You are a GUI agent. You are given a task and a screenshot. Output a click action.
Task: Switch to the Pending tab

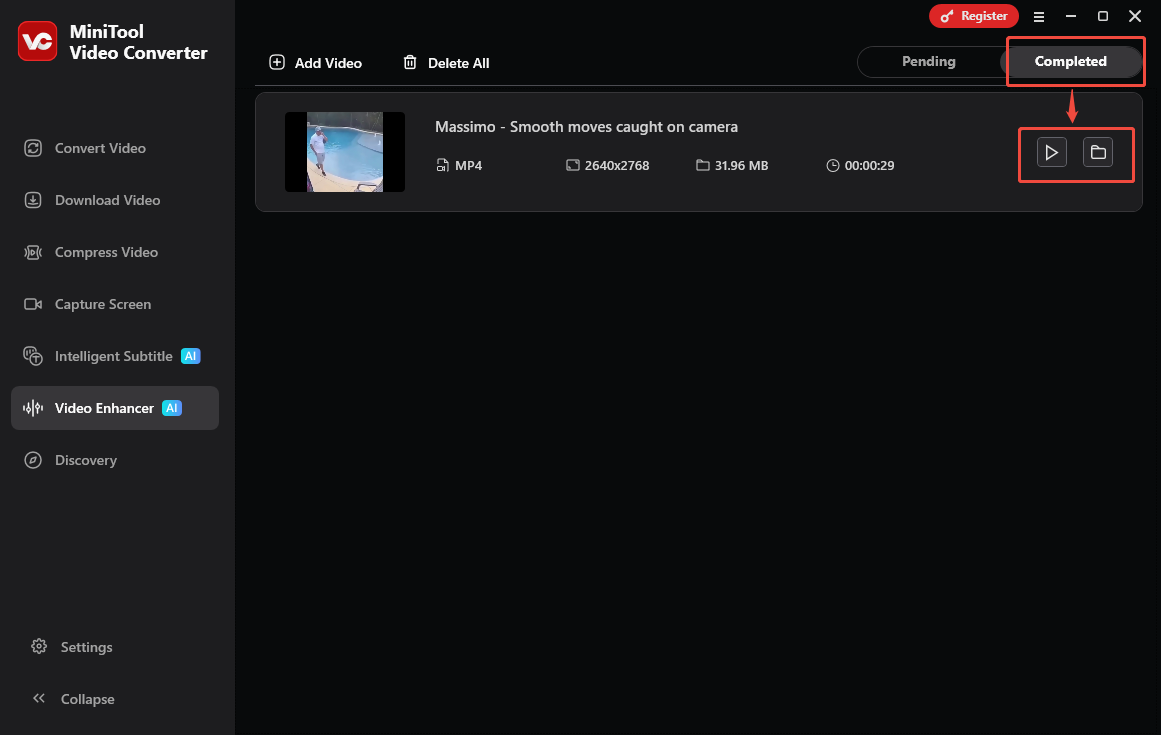click(929, 61)
